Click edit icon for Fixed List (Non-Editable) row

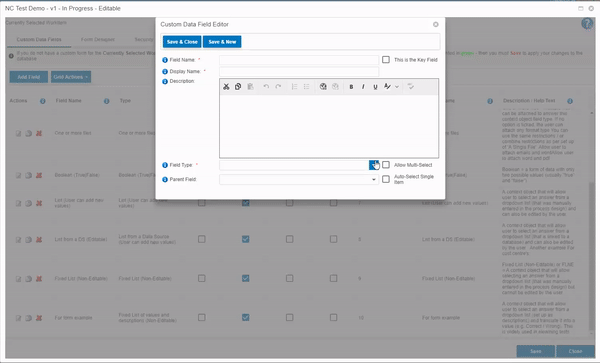pos(18,279)
